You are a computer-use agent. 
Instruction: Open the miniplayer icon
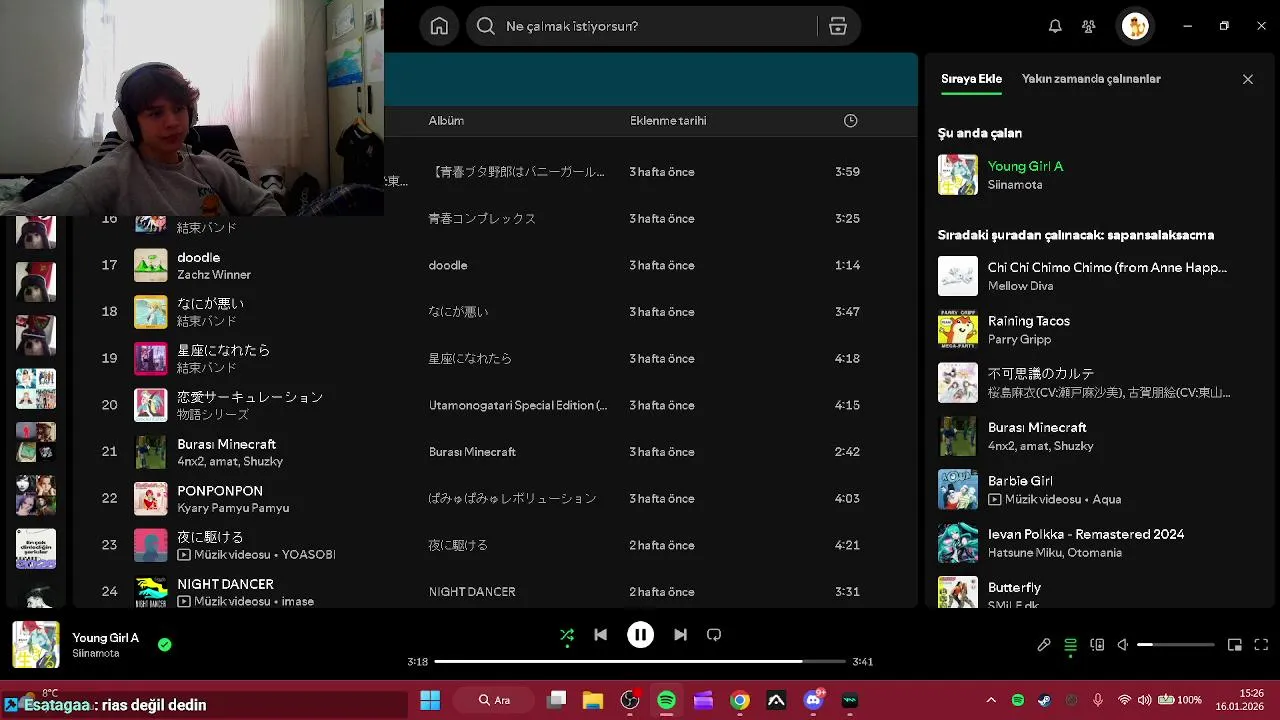tap(1235, 645)
